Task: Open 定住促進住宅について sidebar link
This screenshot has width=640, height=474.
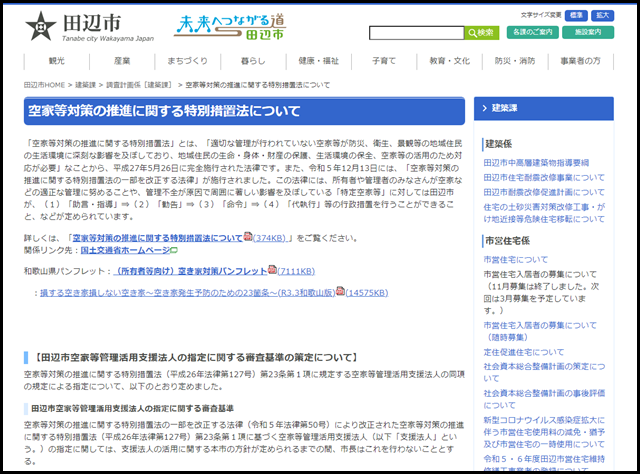Action: click(x=524, y=352)
